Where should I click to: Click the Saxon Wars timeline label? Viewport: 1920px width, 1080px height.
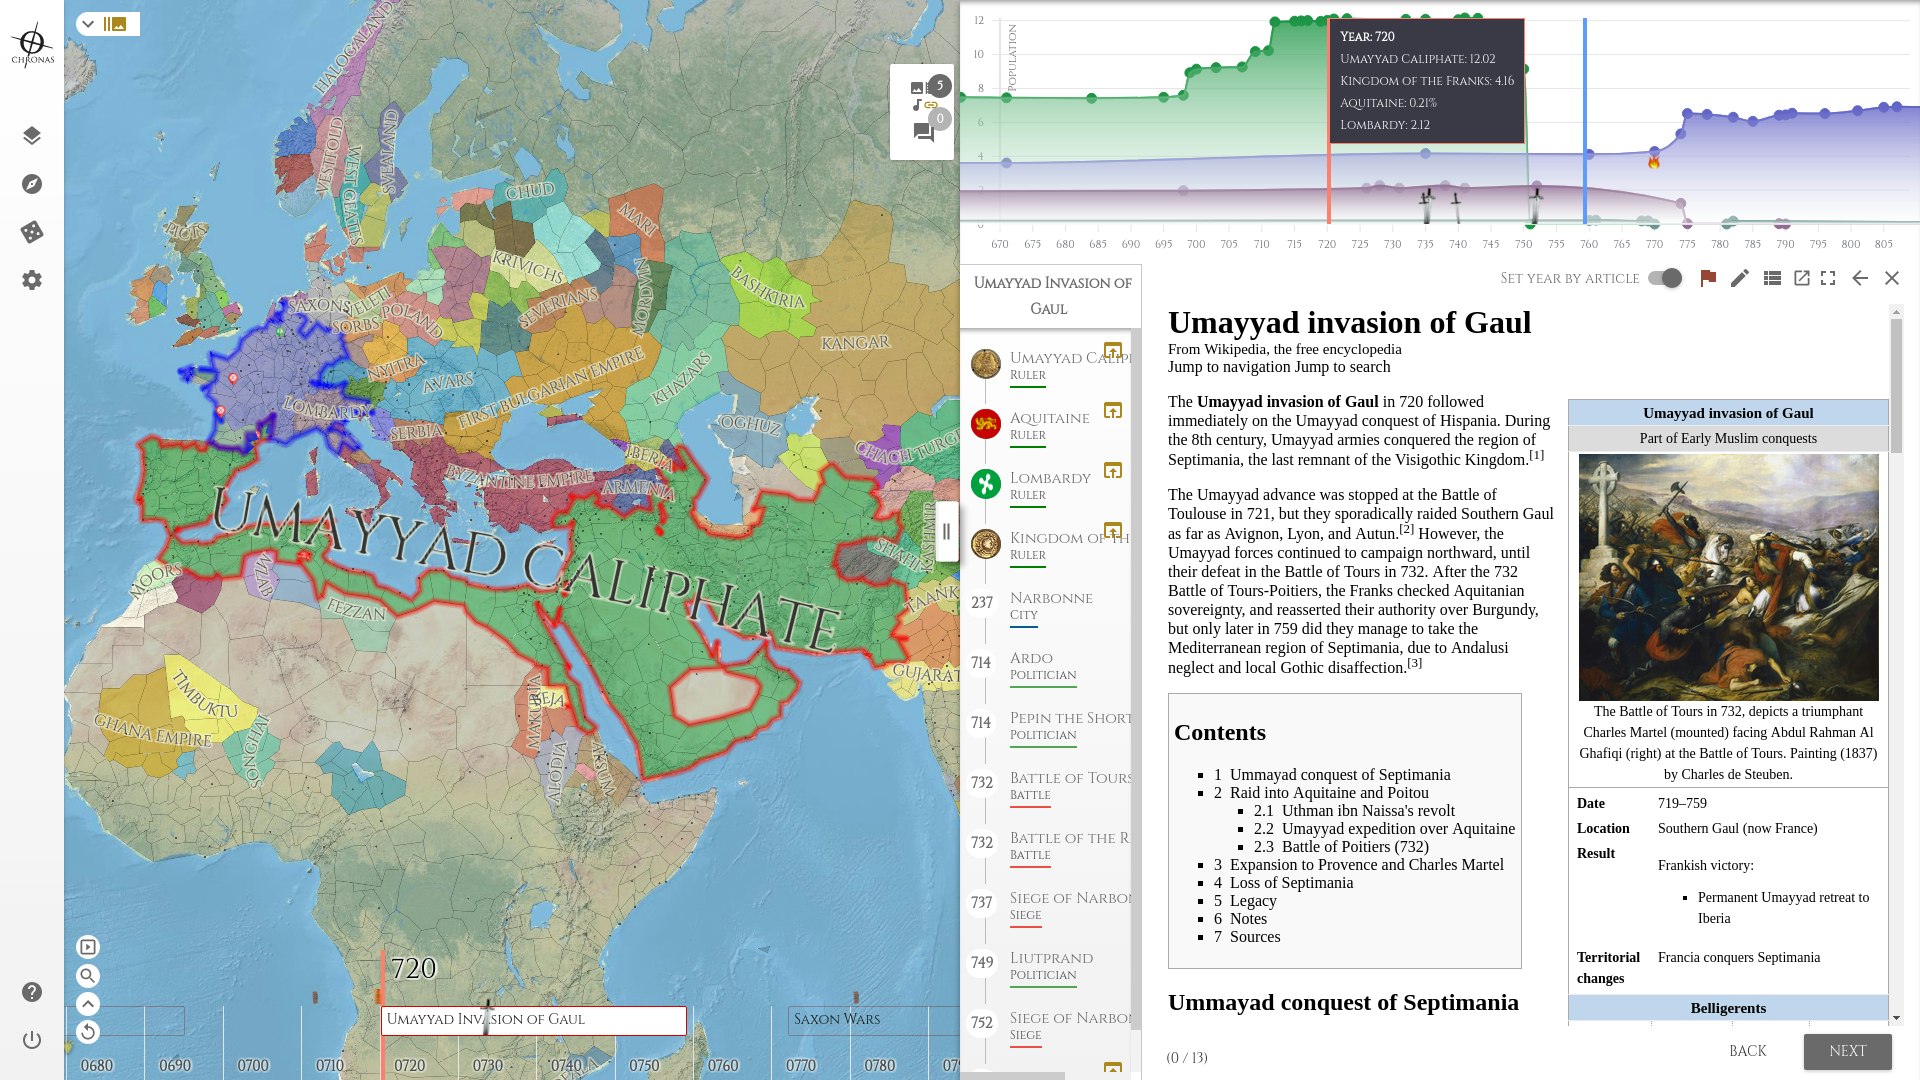[x=837, y=1019]
